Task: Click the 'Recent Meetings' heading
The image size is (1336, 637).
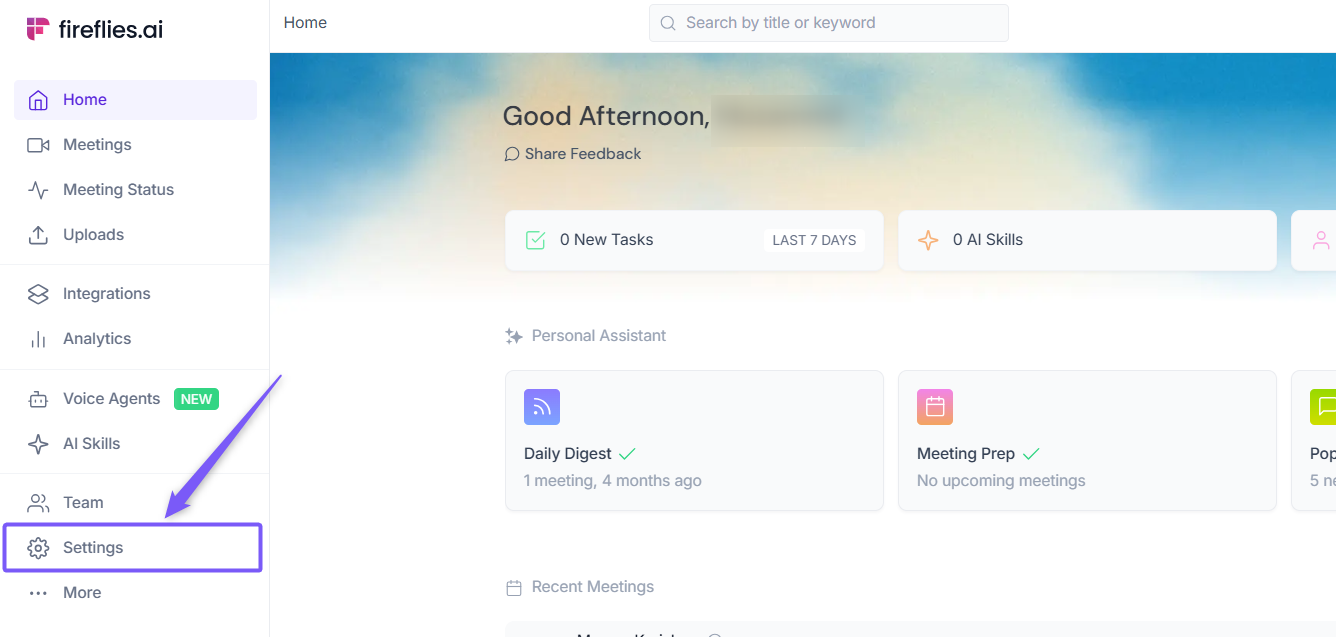Action: 593,587
